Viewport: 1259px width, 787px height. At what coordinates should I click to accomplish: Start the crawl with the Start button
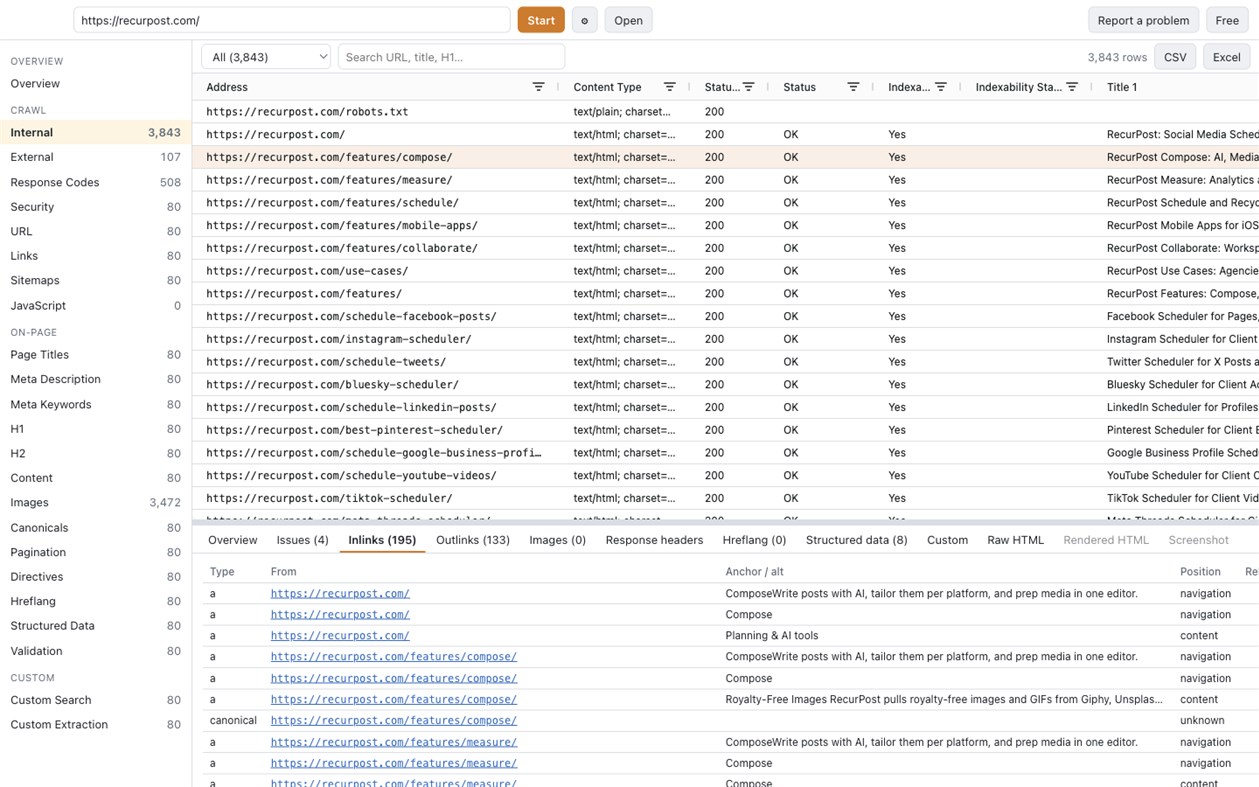click(541, 20)
